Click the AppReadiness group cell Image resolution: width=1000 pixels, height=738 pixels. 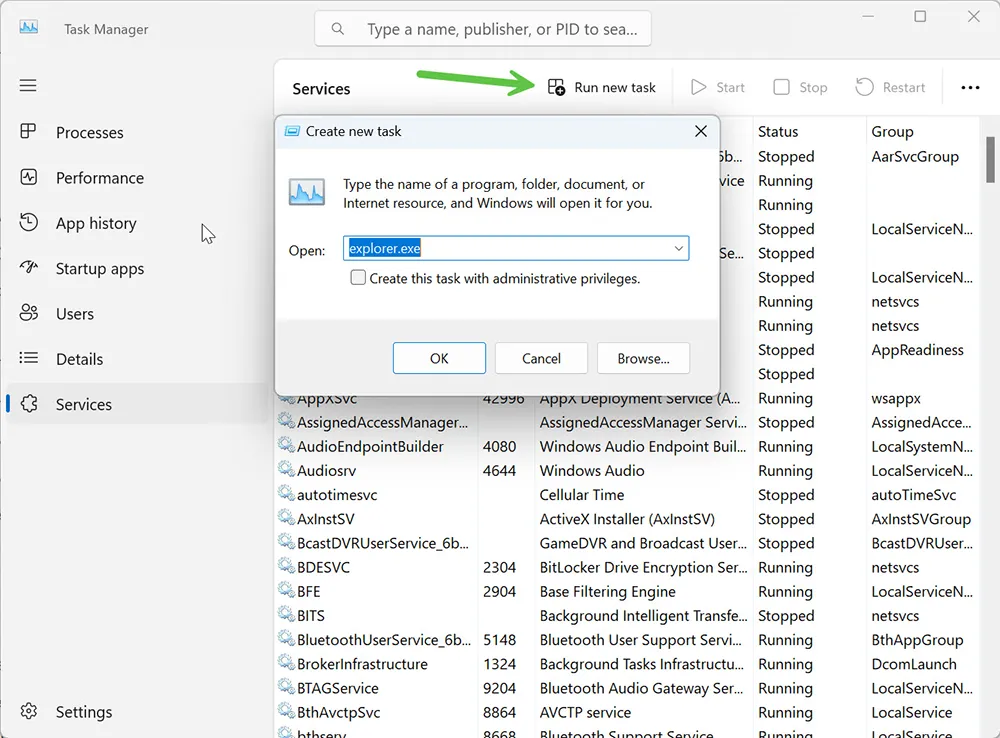pyautogui.click(x=917, y=350)
